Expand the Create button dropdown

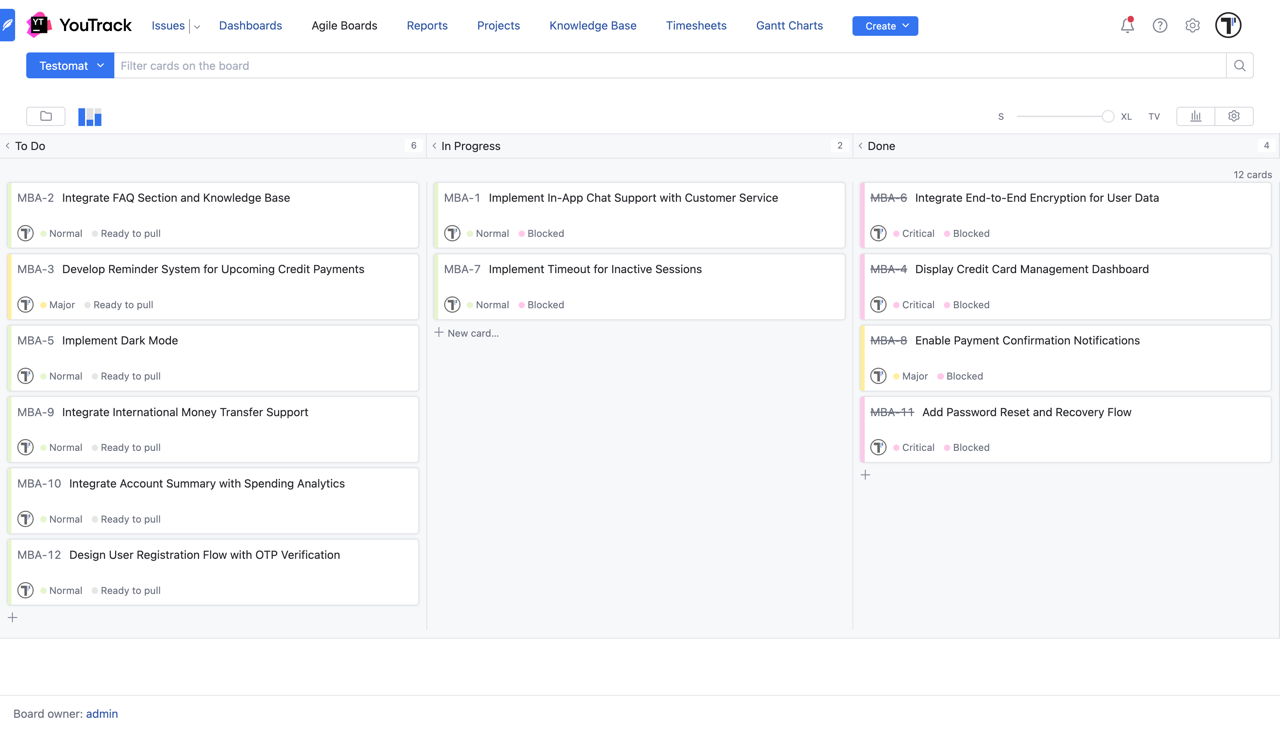(x=905, y=26)
